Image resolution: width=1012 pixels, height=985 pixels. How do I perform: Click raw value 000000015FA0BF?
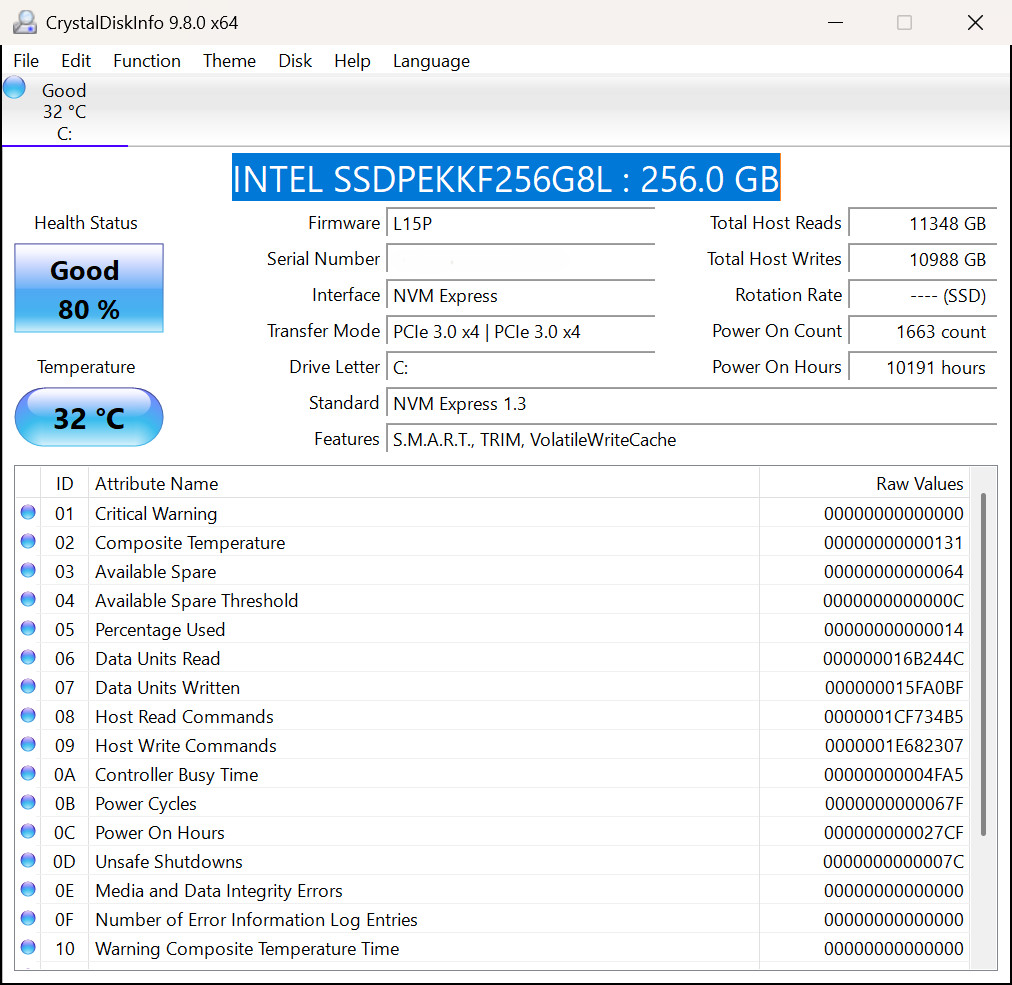[894, 688]
